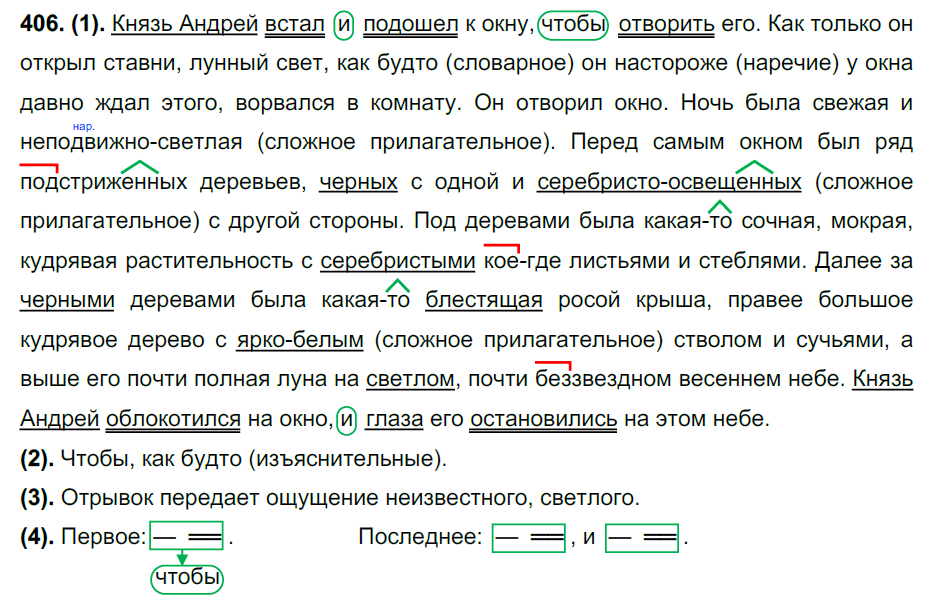Click the word "неподвижно-светлая"

click(131, 142)
